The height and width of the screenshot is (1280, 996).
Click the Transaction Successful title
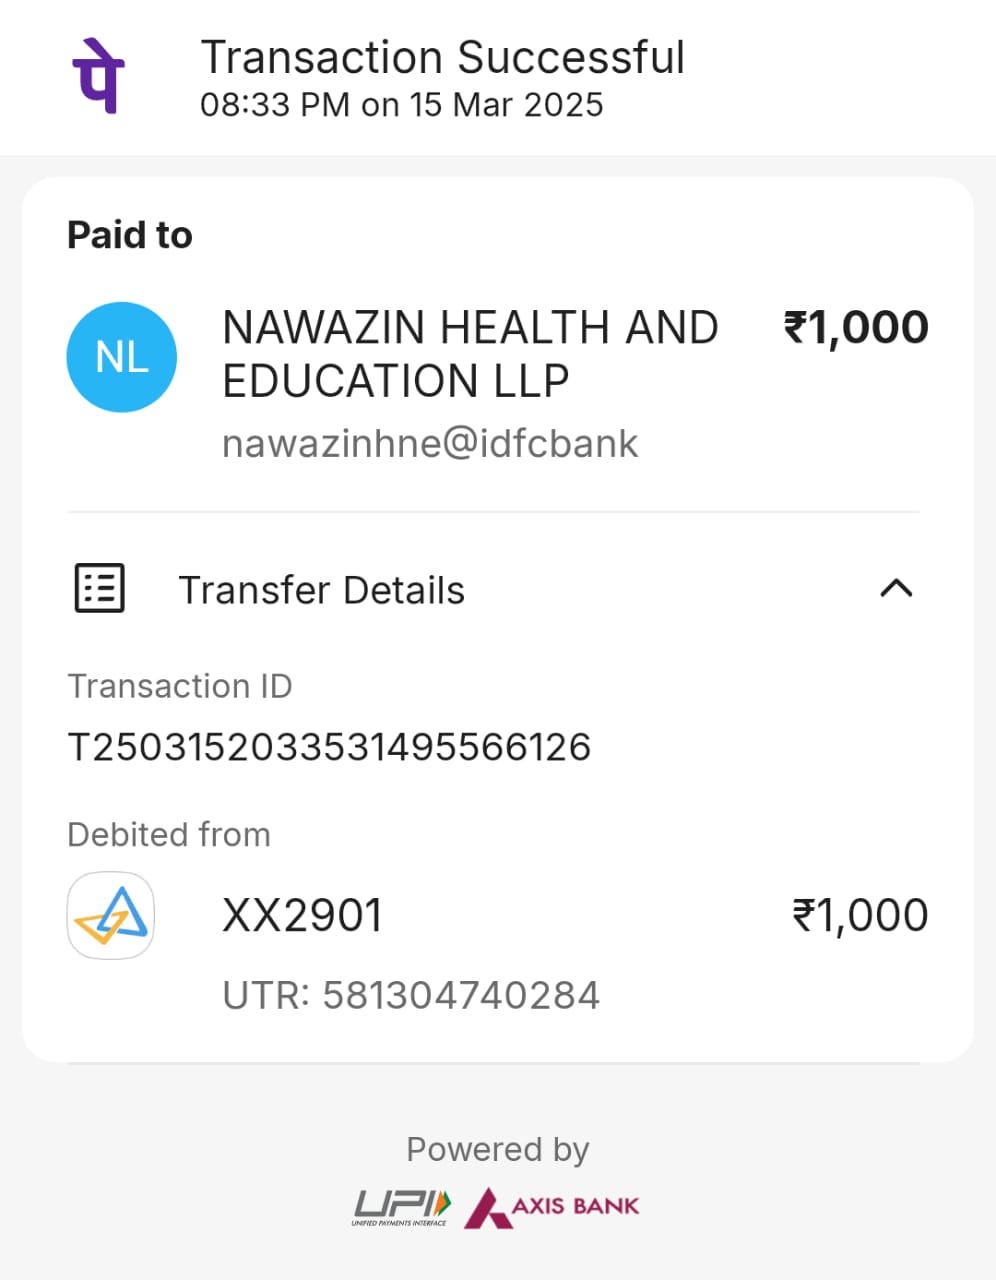tap(442, 57)
